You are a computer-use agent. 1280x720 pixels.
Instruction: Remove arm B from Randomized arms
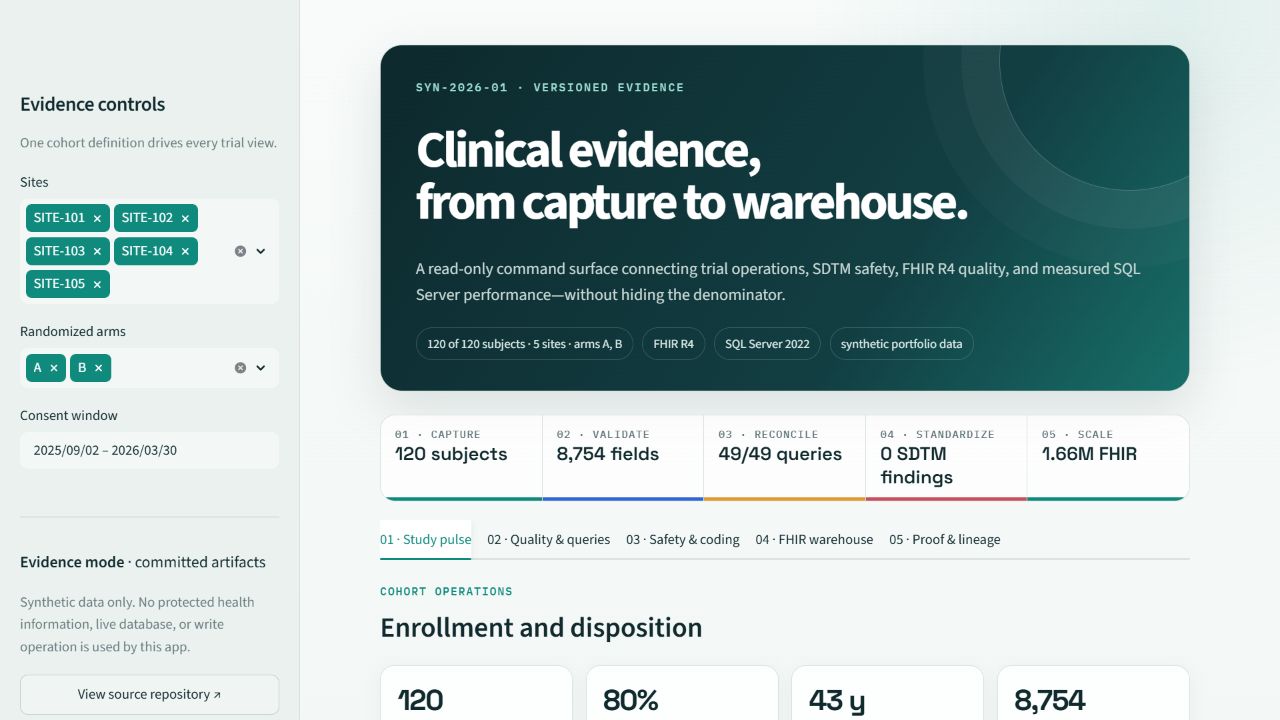[x=98, y=368]
